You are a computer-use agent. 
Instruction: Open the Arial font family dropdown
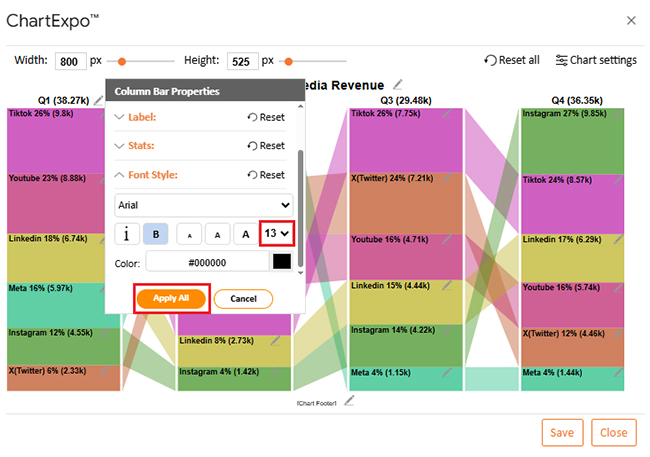(203, 204)
